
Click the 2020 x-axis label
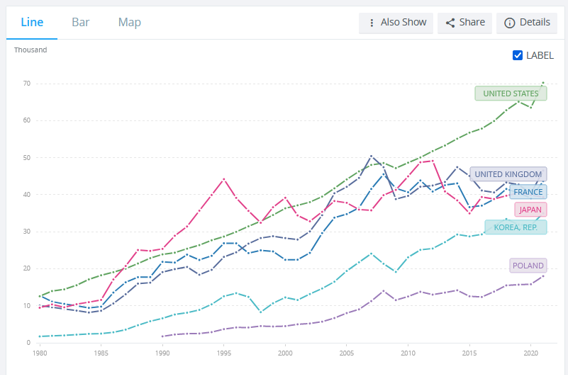(530, 353)
